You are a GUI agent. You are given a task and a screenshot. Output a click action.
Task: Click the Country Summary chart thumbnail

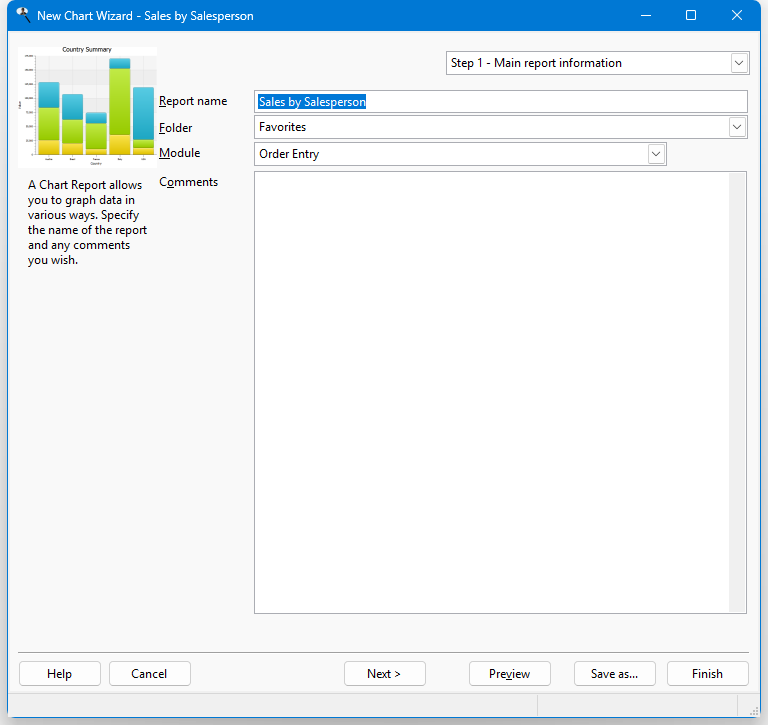pos(87,105)
